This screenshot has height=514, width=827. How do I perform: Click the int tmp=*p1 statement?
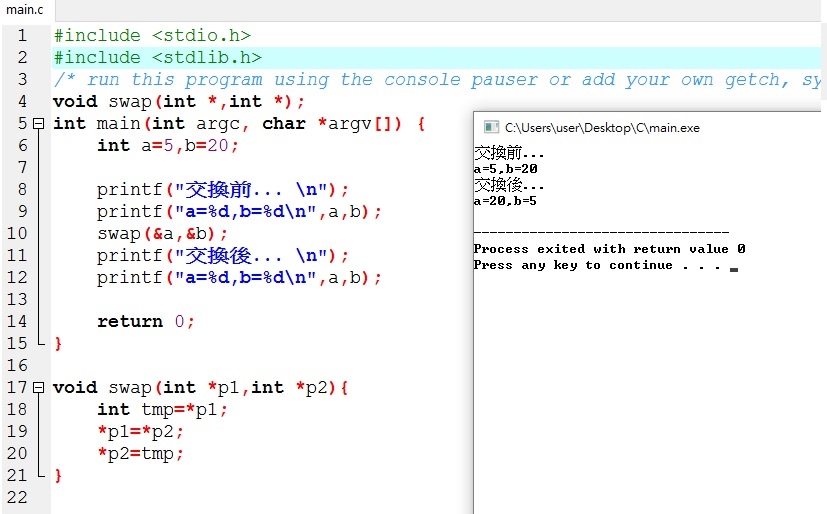[162, 410]
